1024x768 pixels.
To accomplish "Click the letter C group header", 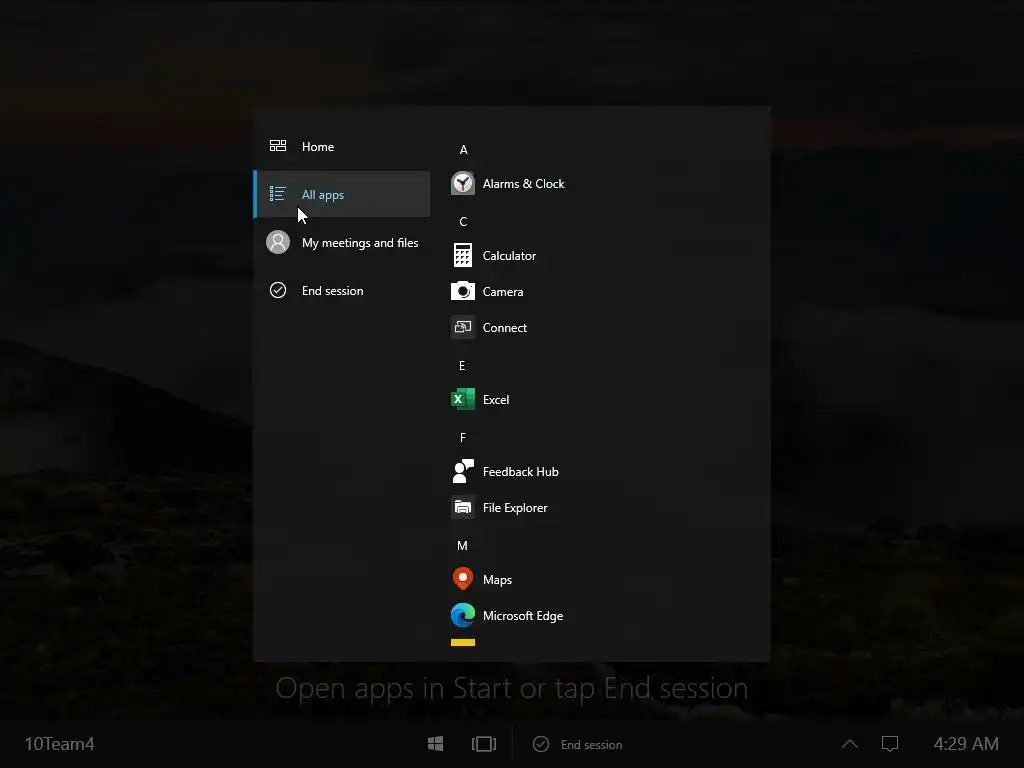I will tap(463, 221).
